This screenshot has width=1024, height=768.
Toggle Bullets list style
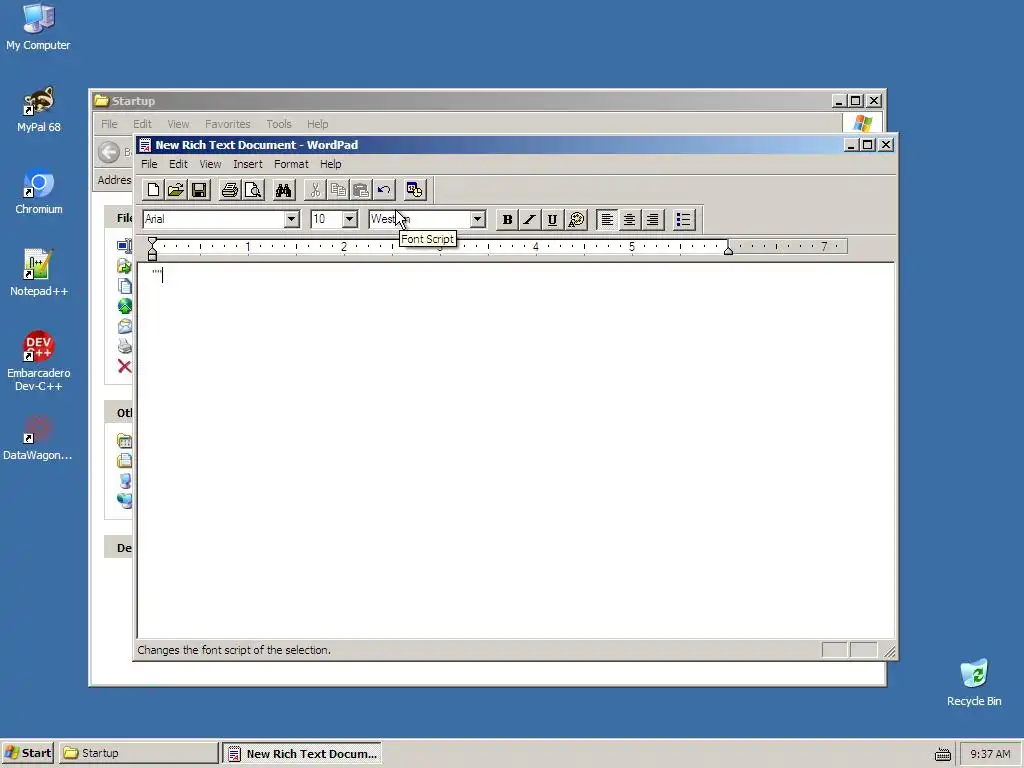[x=683, y=219]
